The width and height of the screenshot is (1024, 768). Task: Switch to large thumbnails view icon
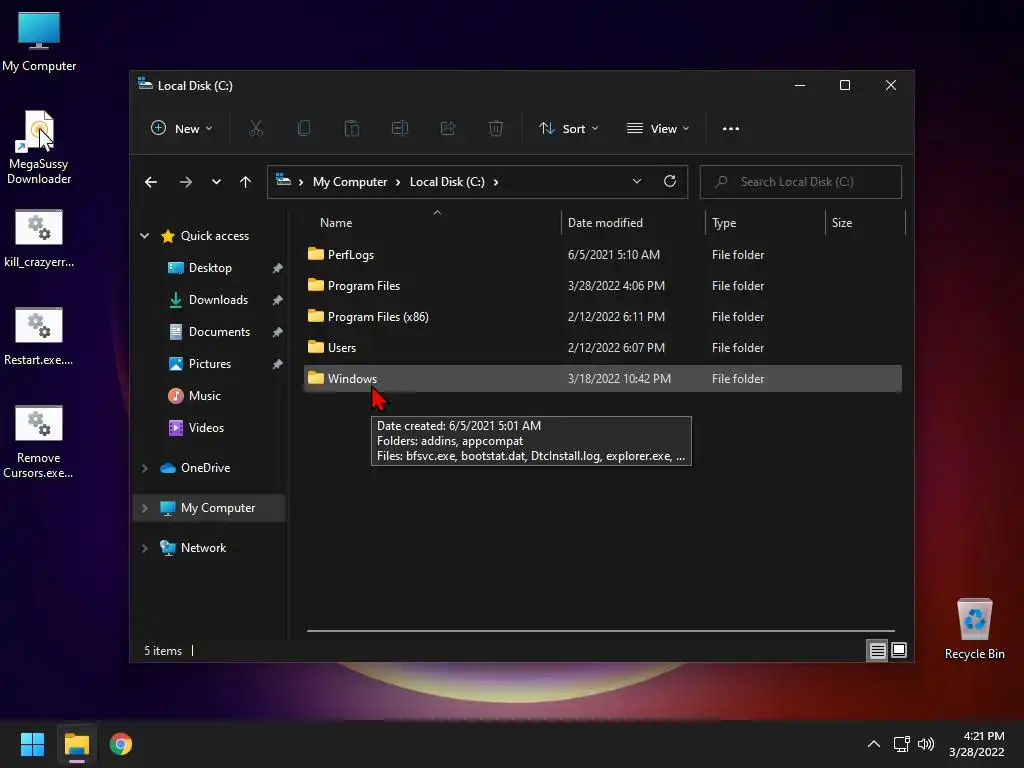click(x=899, y=650)
